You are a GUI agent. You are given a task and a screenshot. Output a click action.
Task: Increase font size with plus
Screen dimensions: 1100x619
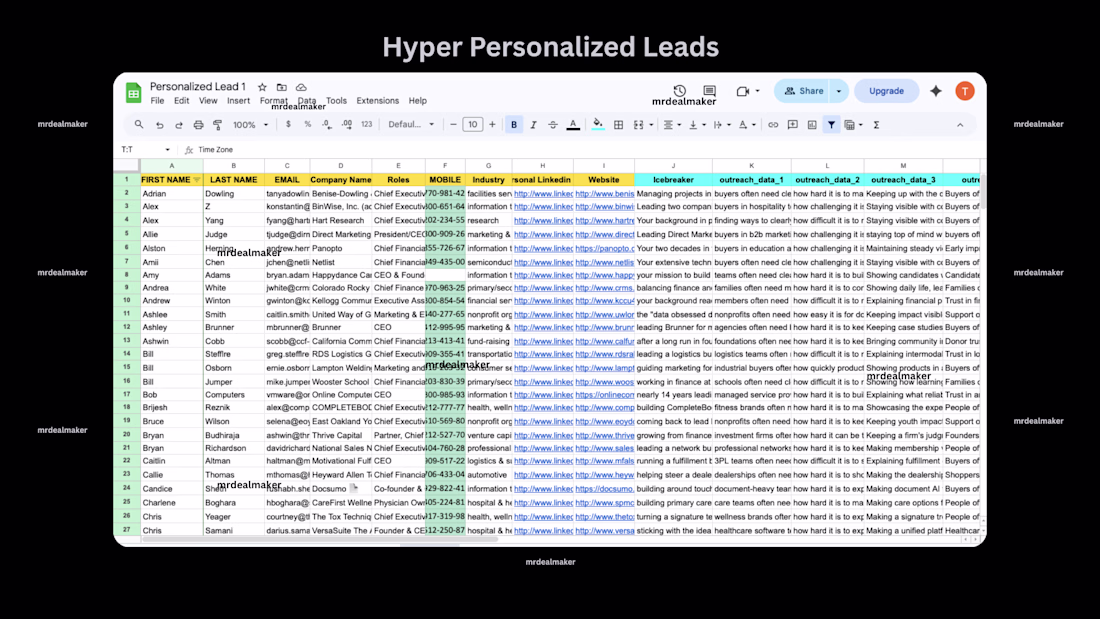(492, 125)
